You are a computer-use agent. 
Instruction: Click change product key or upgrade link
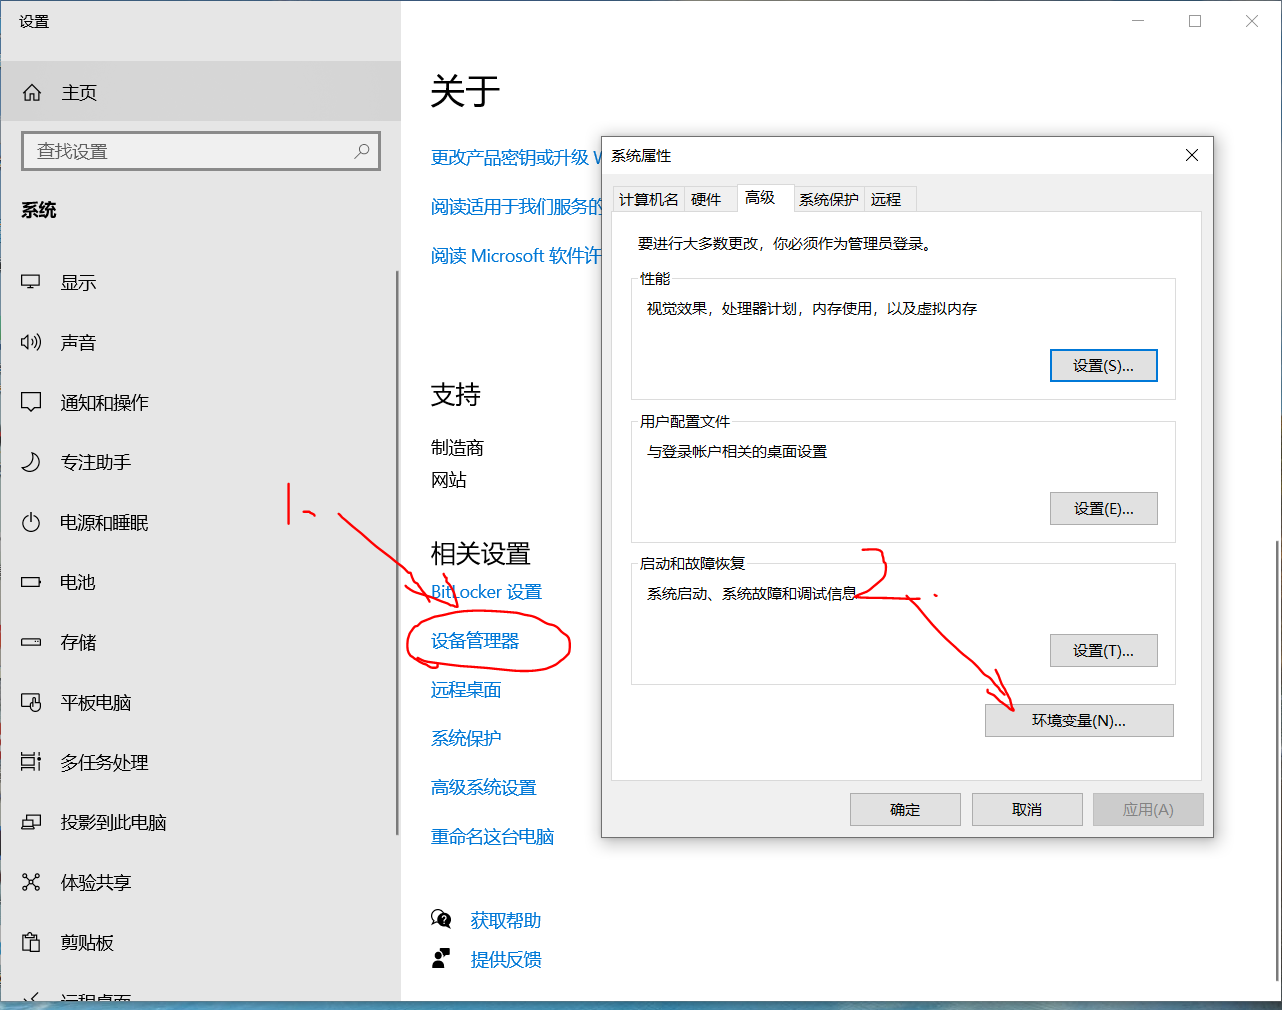coord(516,158)
